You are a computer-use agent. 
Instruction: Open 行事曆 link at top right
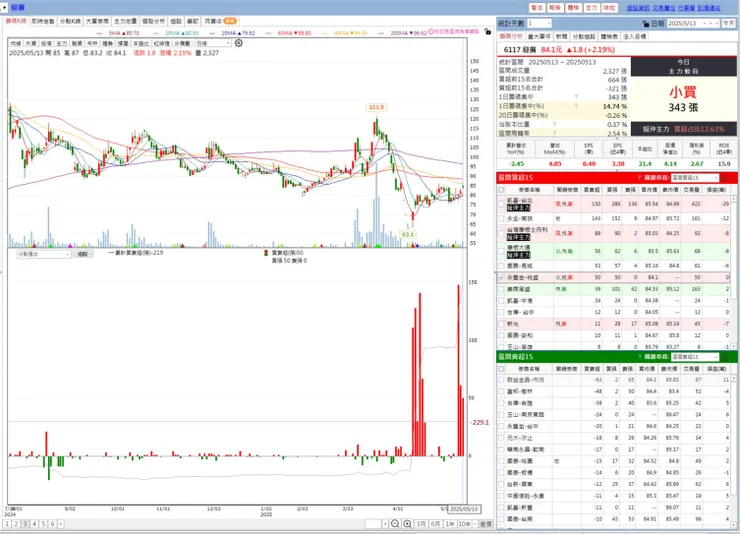coord(686,8)
